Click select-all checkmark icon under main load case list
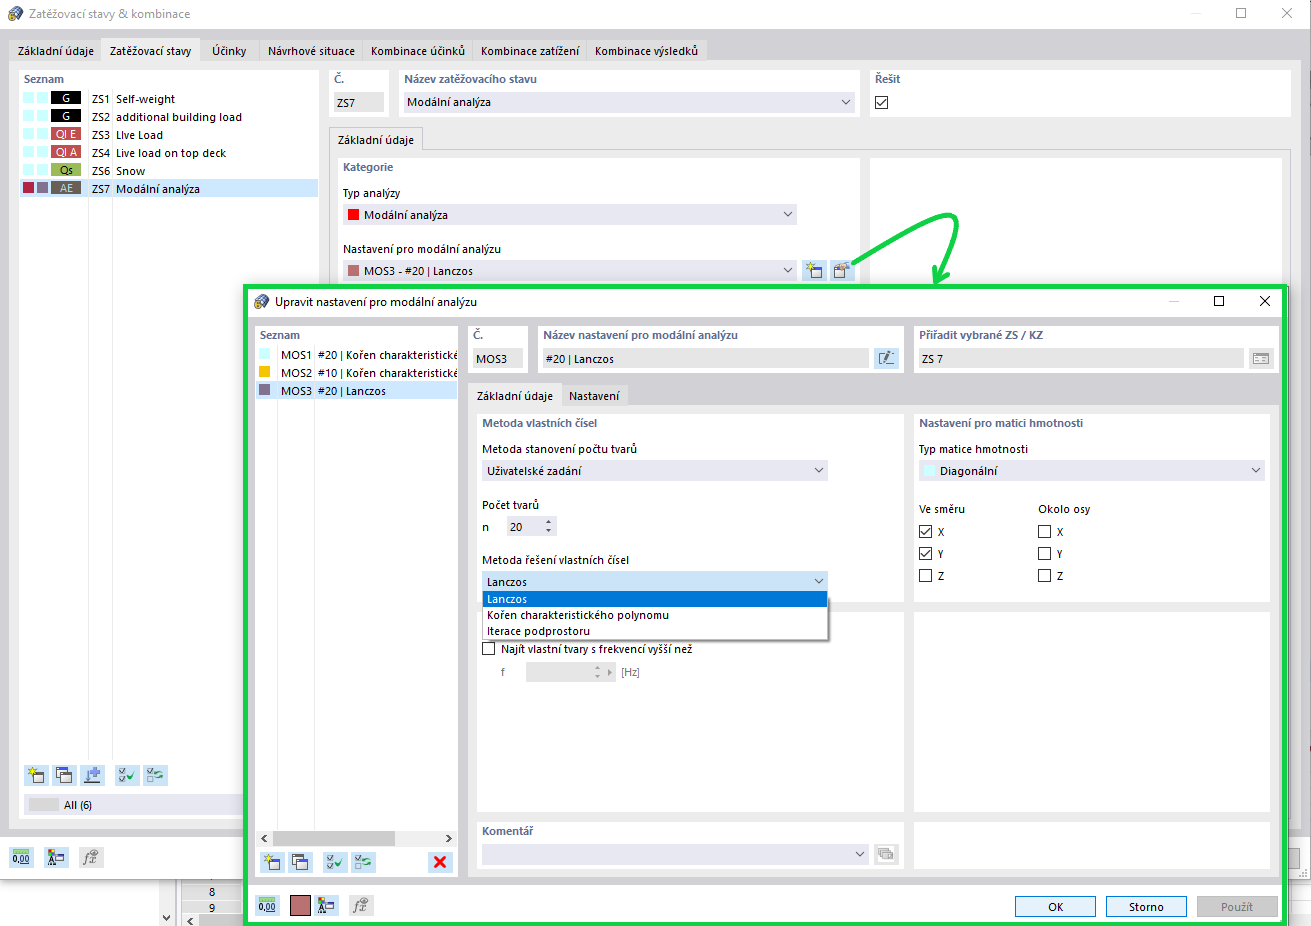 127,775
